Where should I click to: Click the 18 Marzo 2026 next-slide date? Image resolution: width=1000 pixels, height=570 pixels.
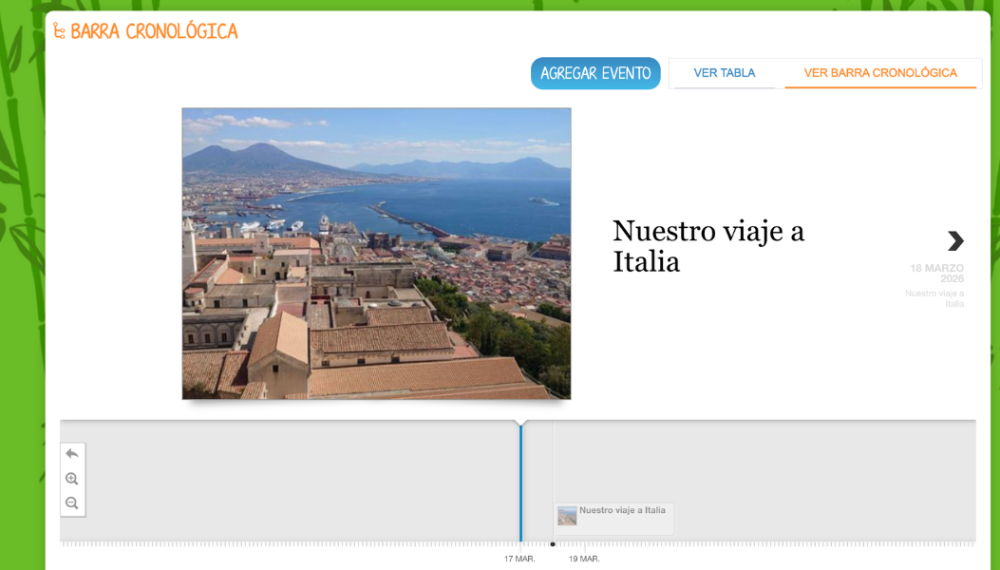click(937, 273)
